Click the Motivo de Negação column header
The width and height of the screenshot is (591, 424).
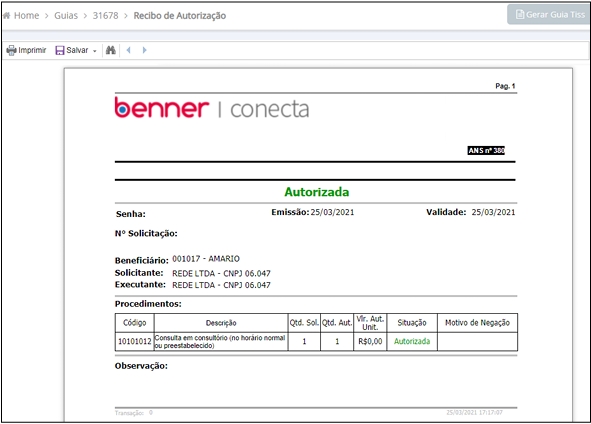click(x=477, y=323)
